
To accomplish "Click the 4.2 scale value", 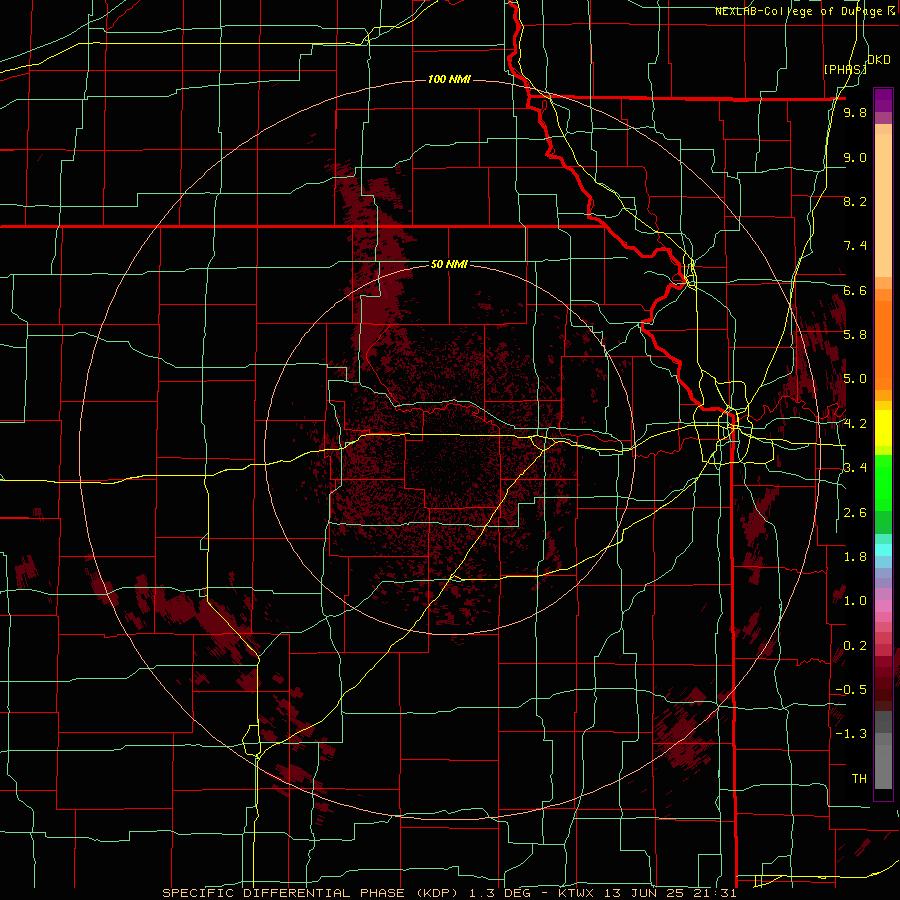I will (855, 424).
